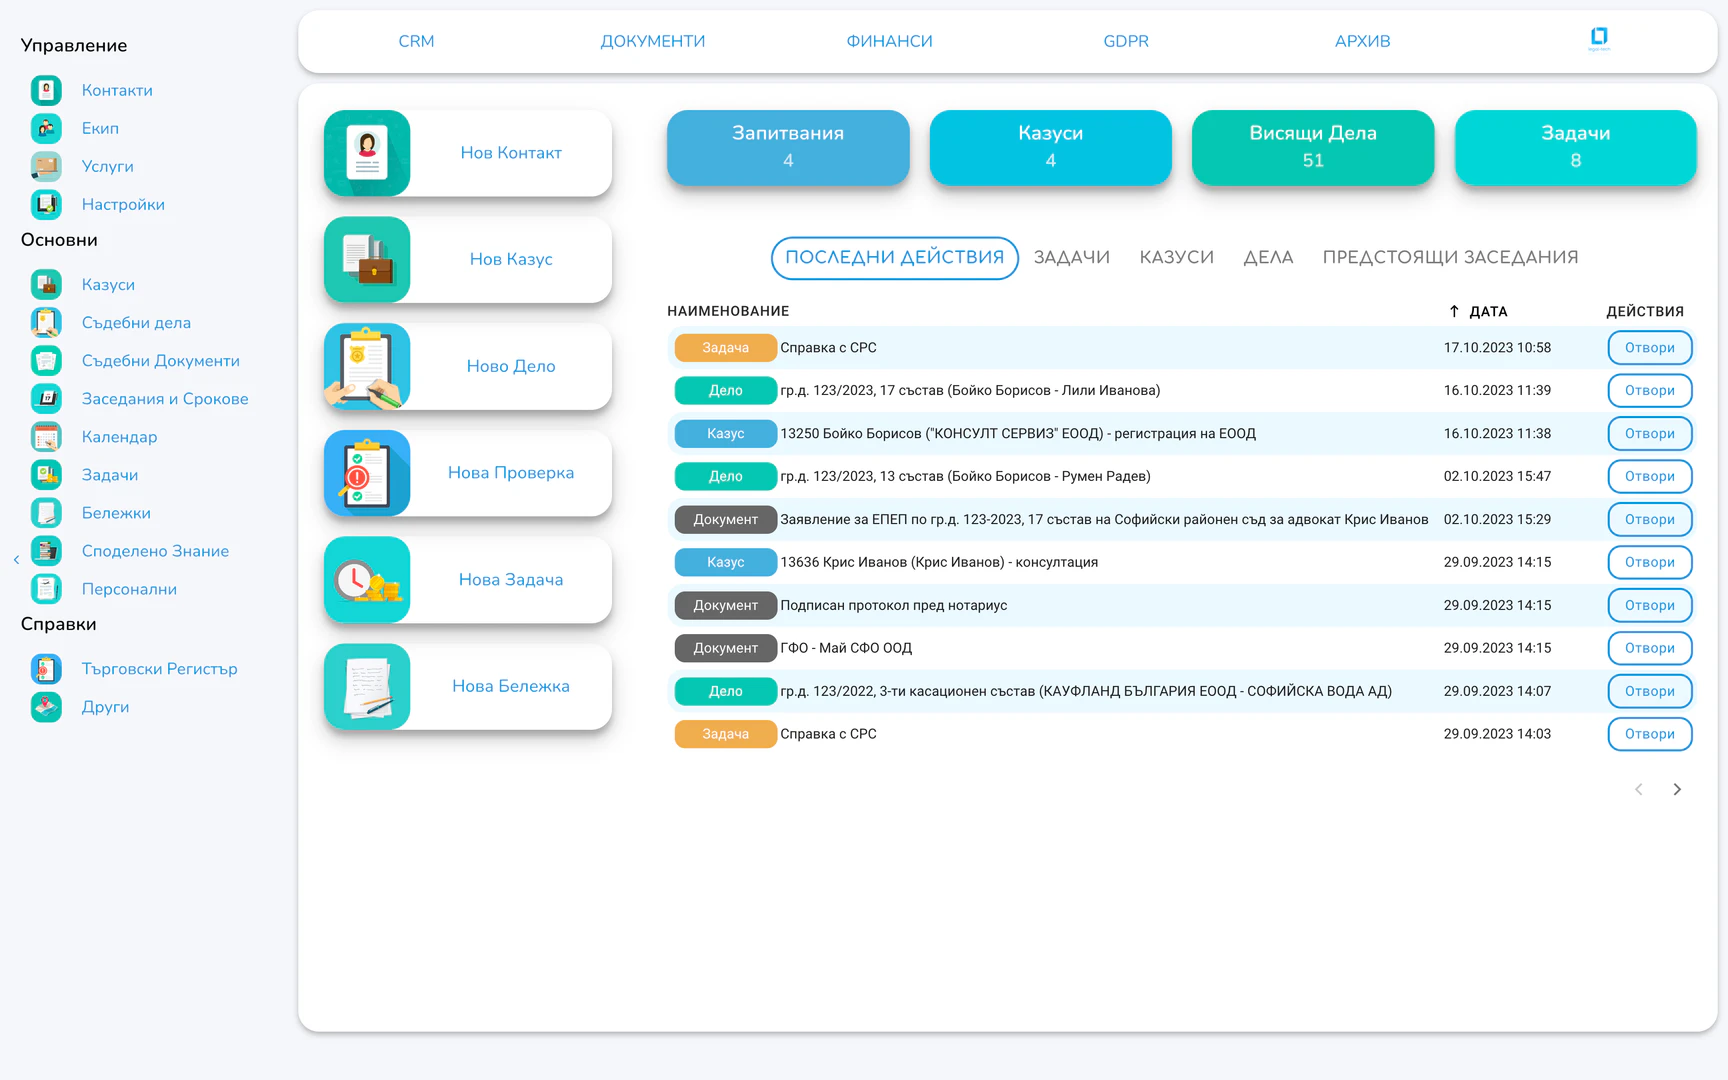This screenshot has height=1080, width=1728.
Task: Select the Нов Контакт card icon
Action: tap(367, 153)
